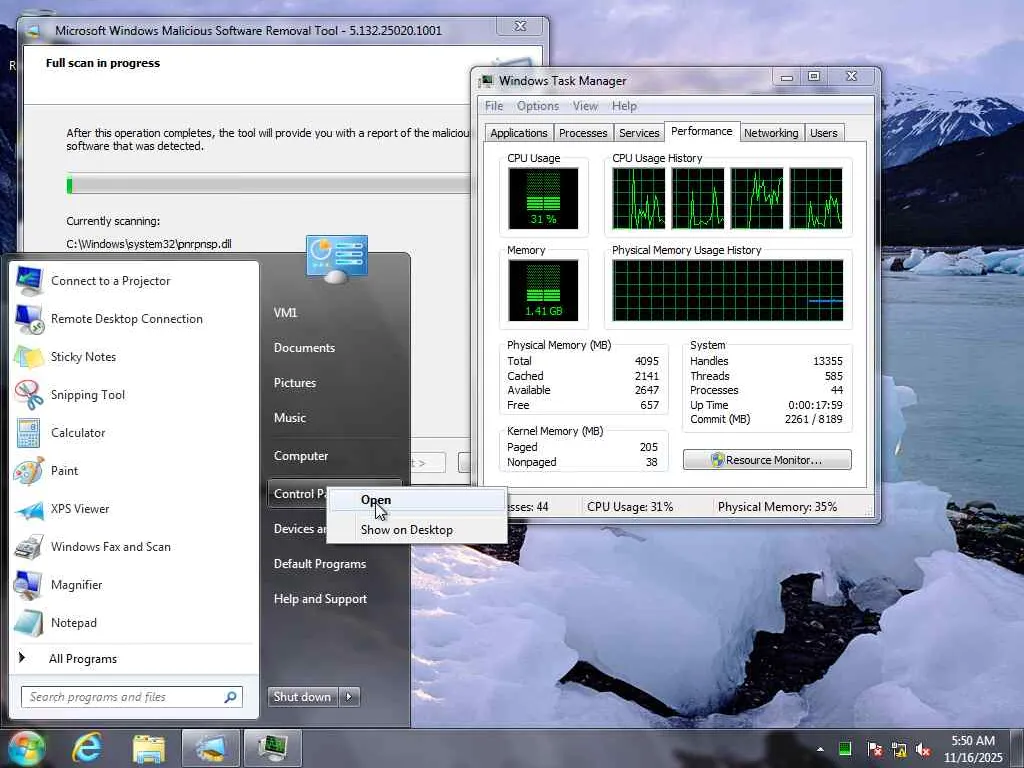Open Calculator icon in Start menu
This screenshot has height=768, width=1024.
(29, 432)
